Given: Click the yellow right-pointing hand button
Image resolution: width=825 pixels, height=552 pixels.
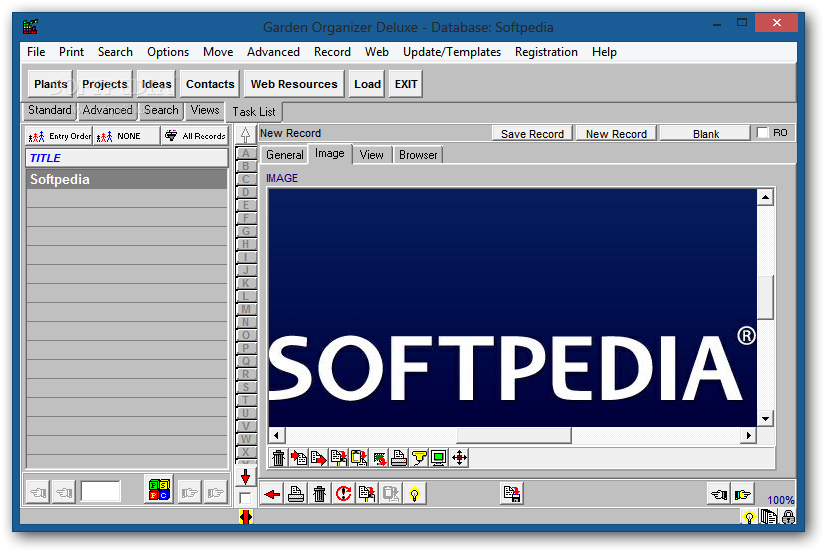Looking at the screenshot, I should pos(742,494).
